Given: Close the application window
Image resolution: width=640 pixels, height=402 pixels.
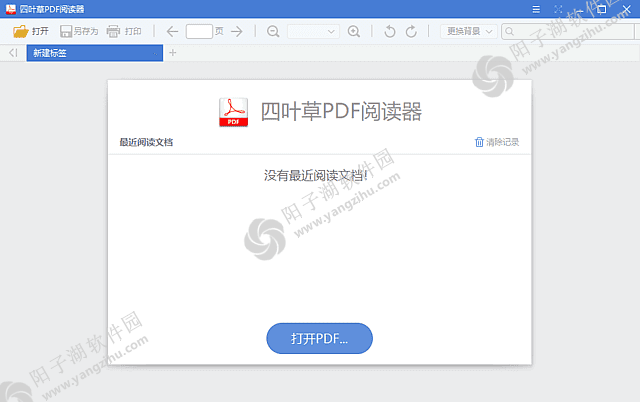Looking at the screenshot, I should tap(626, 9).
